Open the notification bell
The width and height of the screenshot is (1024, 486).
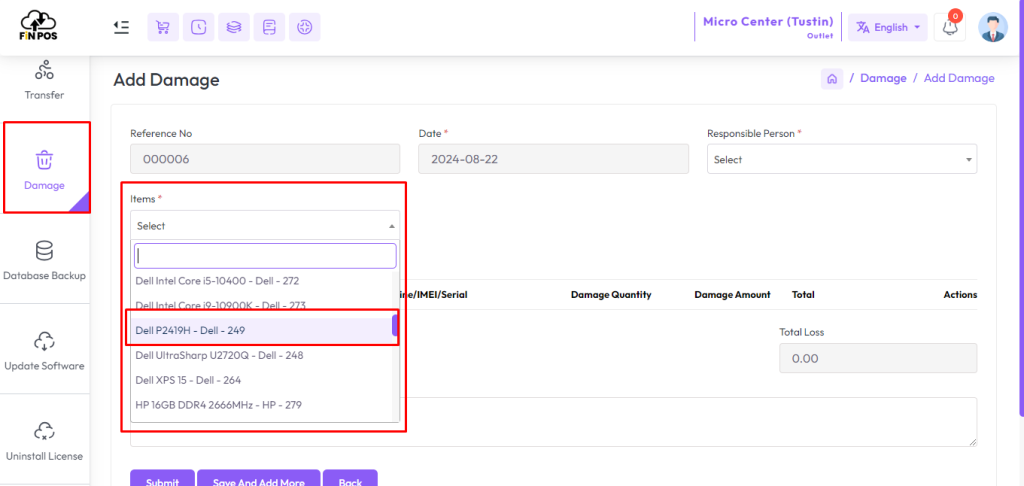(x=950, y=27)
